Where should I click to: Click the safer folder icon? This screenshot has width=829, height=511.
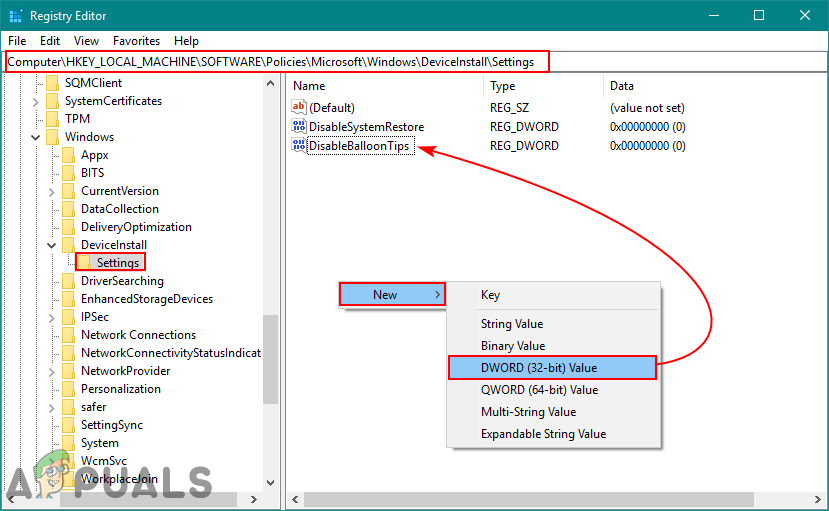(x=68, y=406)
